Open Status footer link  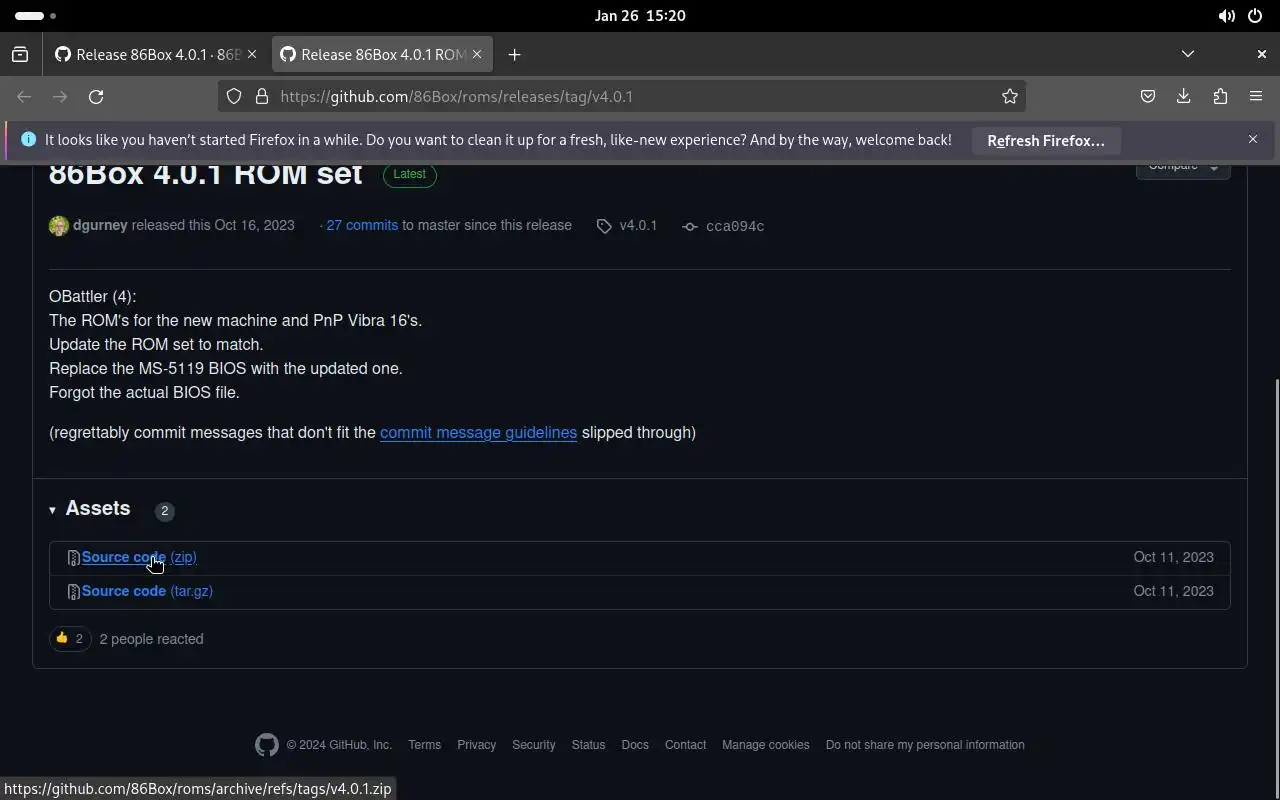(x=588, y=745)
